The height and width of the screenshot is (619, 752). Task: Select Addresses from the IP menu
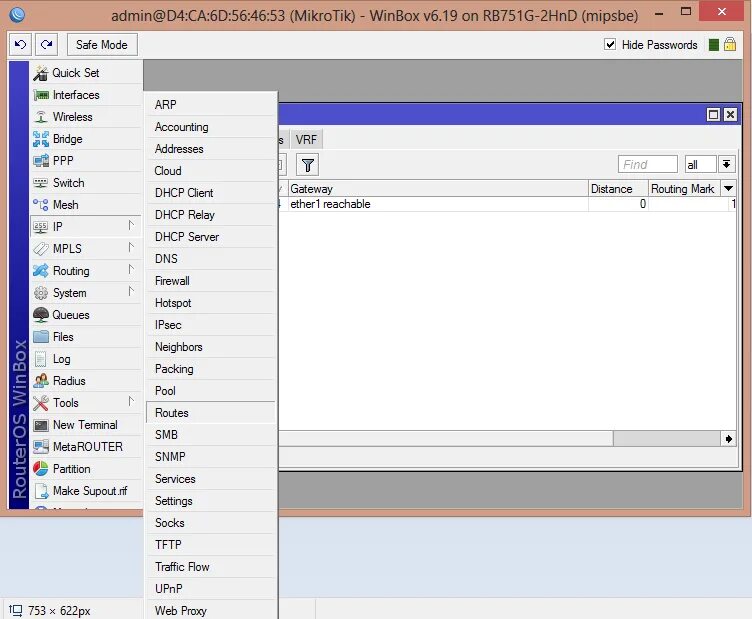(x=211, y=149)
